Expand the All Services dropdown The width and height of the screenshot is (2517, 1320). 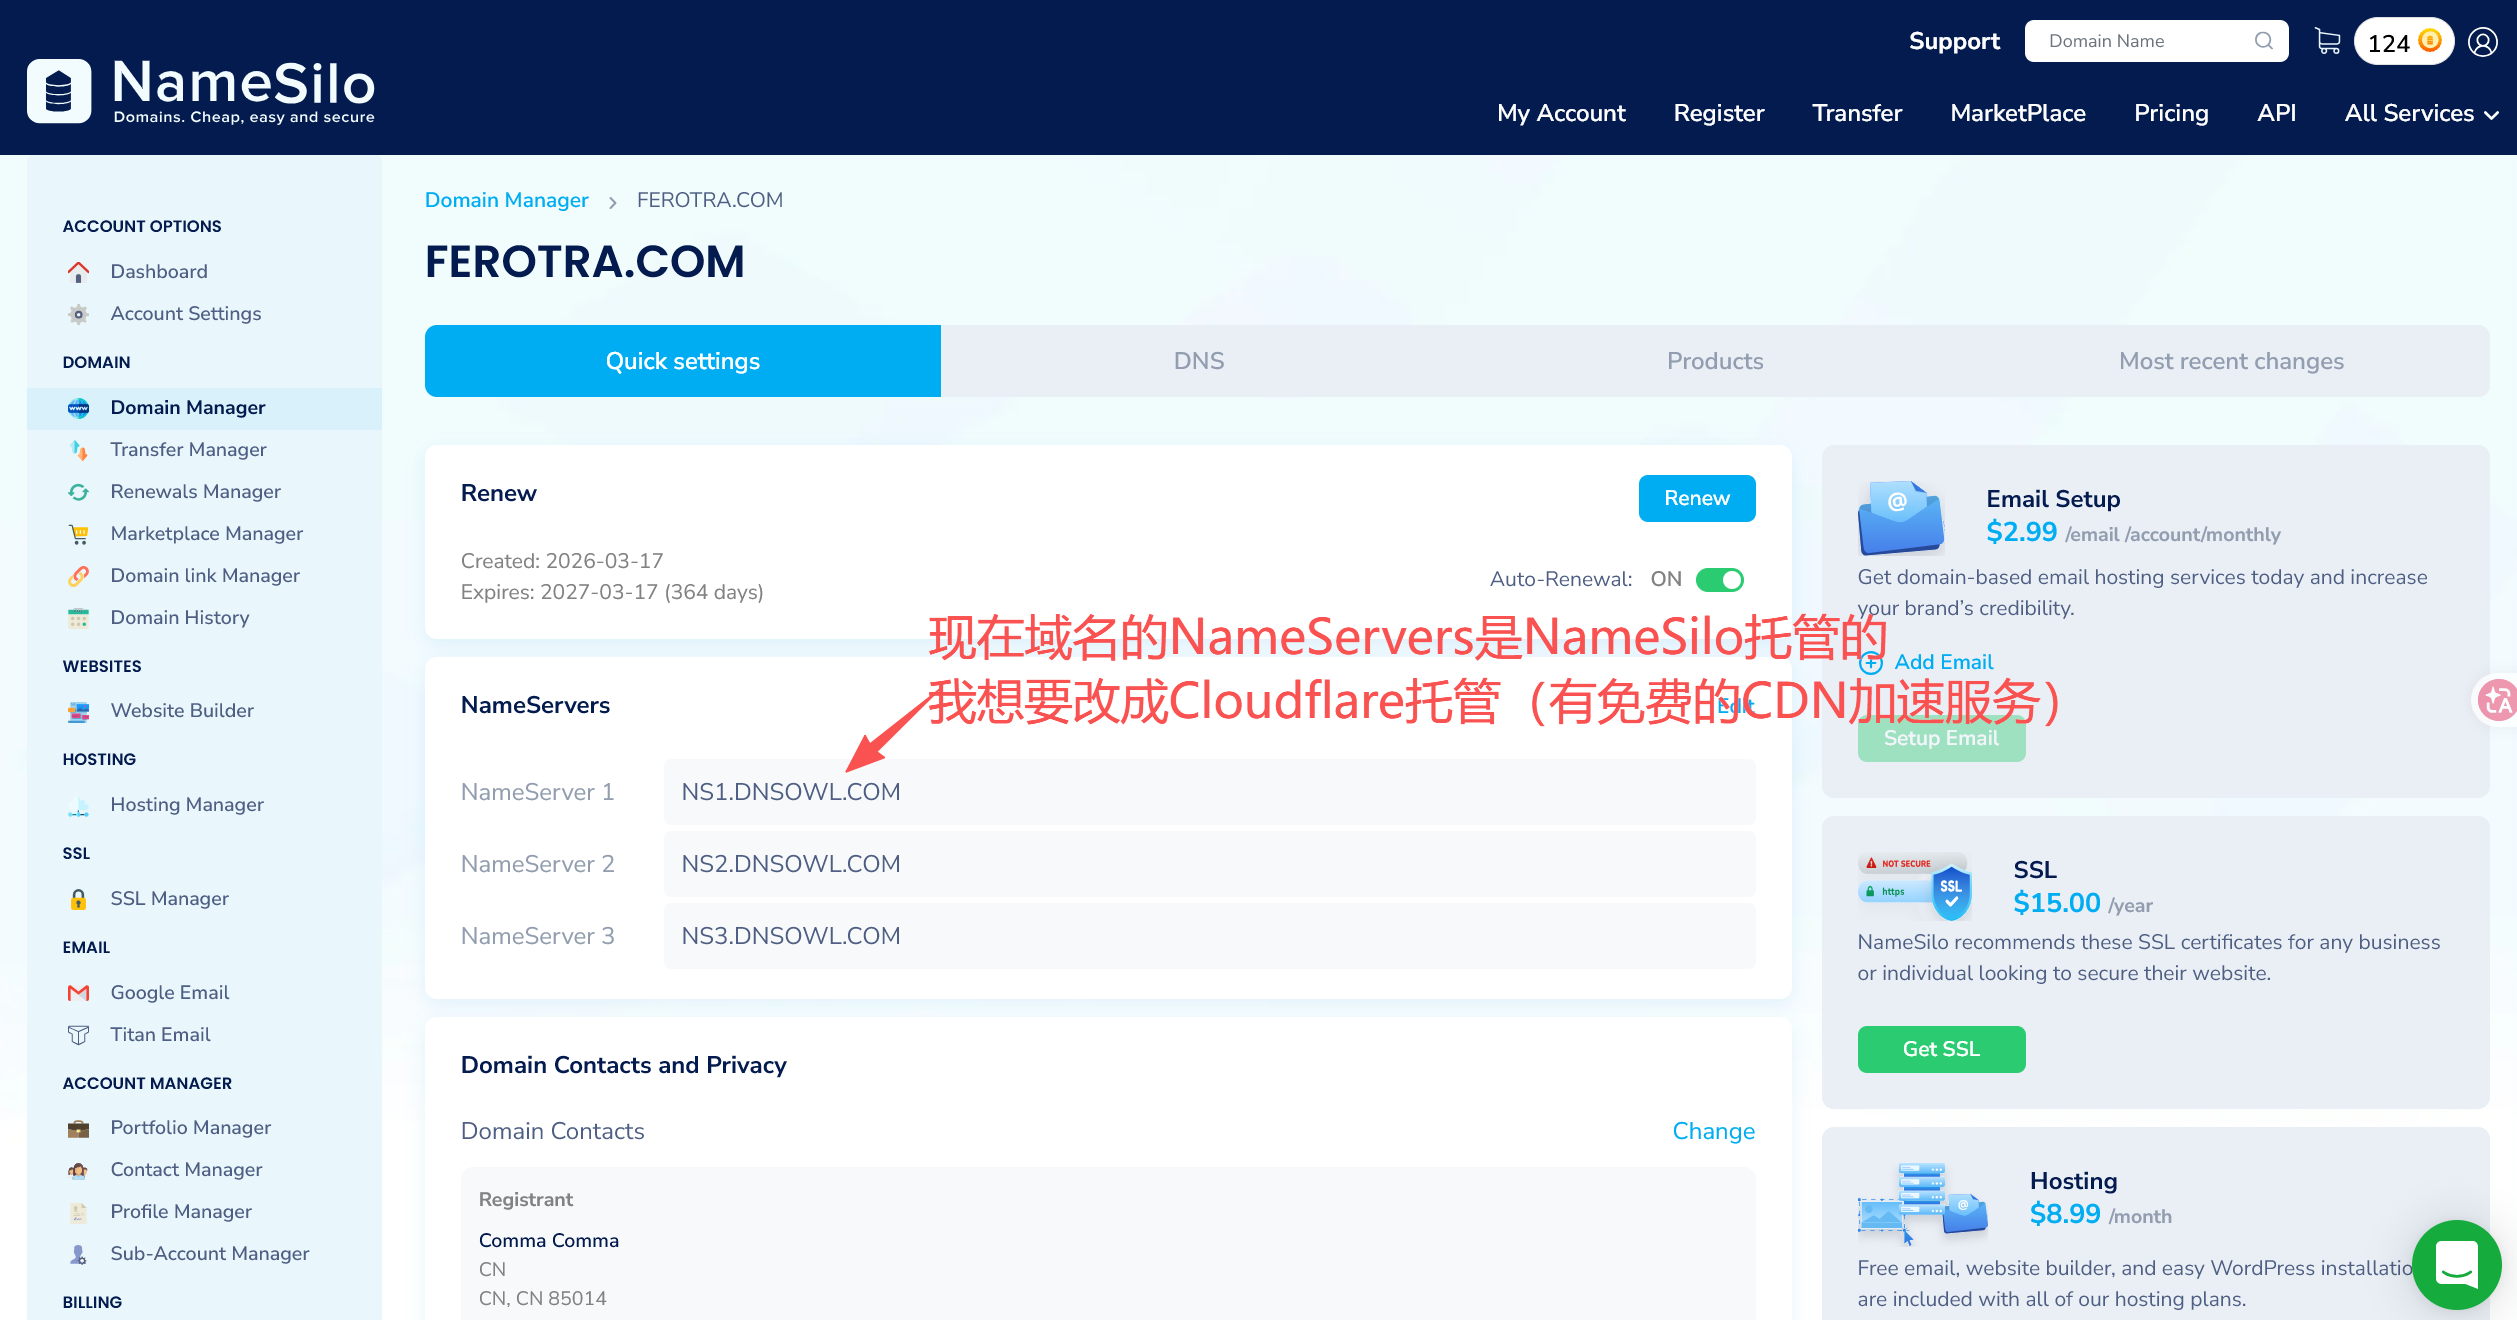coord(2421,113)
